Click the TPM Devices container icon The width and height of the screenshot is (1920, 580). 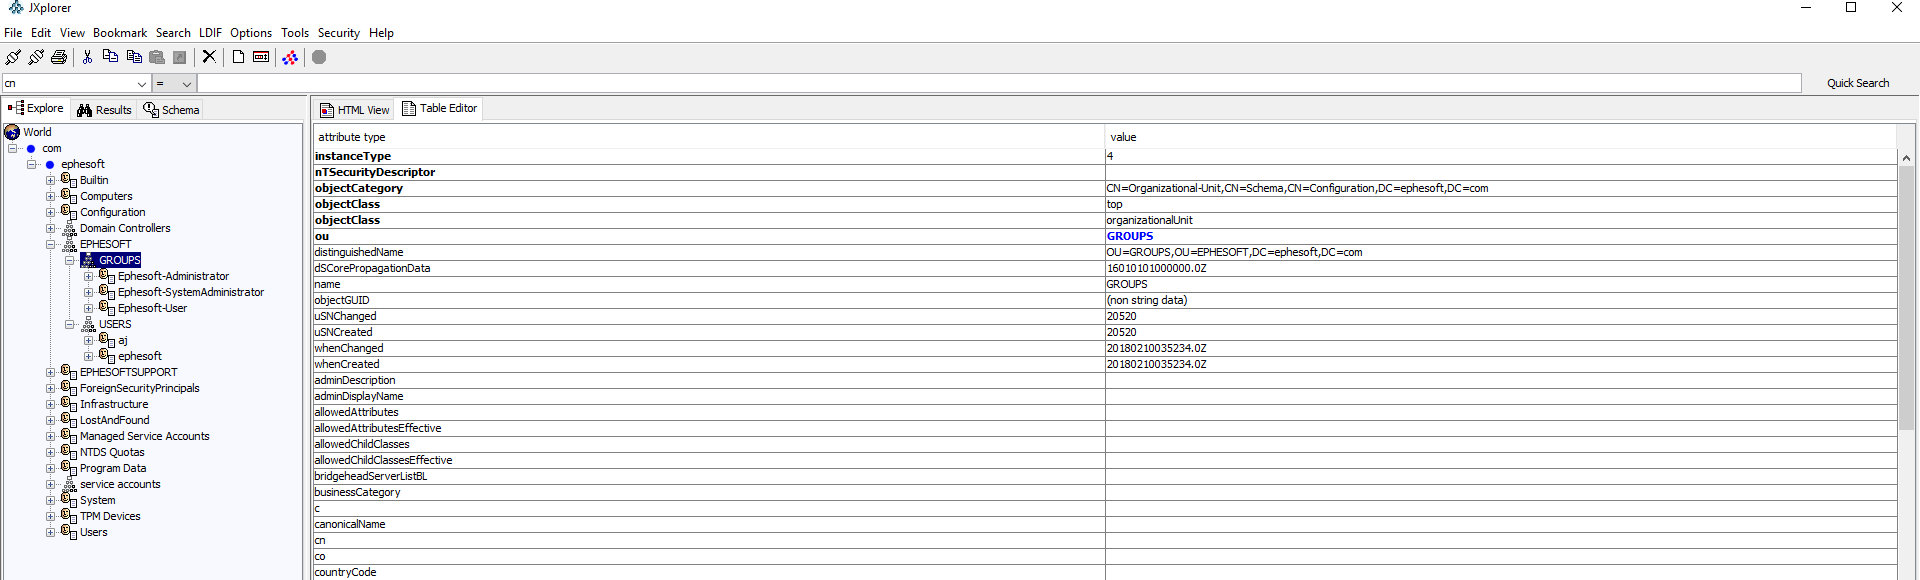[x=69, y=516]
